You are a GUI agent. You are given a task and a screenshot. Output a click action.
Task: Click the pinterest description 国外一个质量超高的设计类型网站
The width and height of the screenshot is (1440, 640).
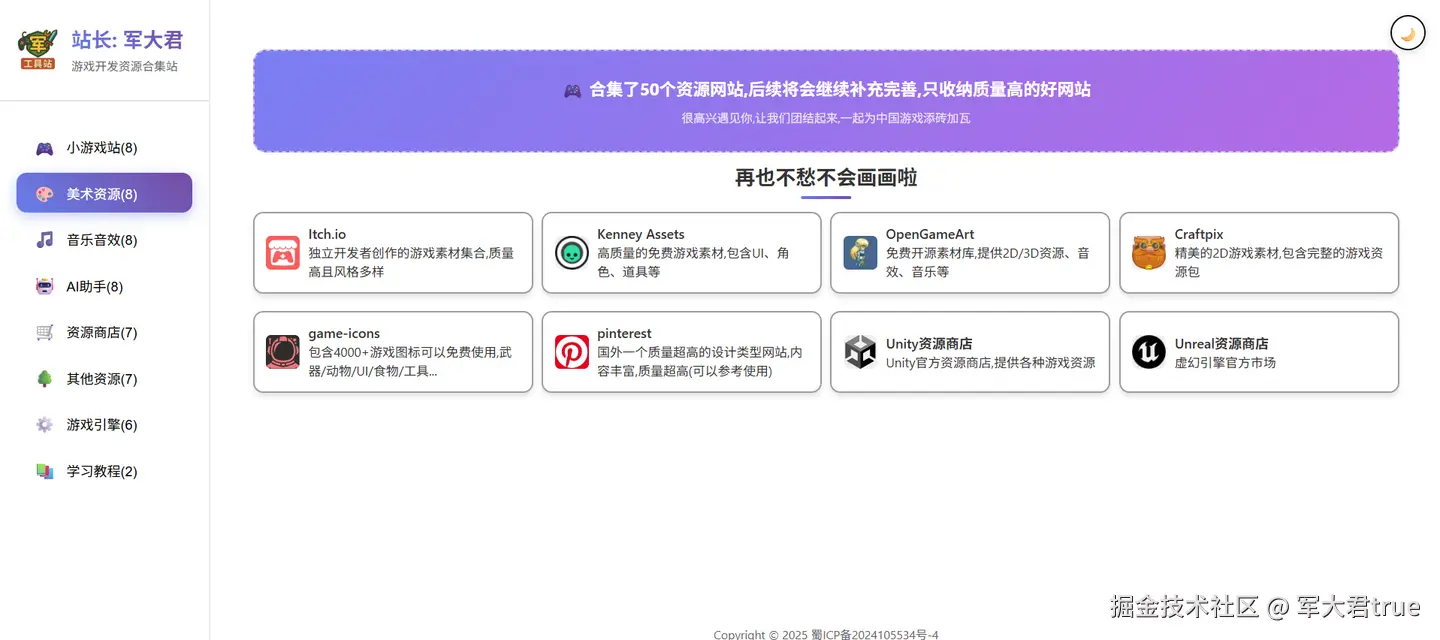click(700, 362)
